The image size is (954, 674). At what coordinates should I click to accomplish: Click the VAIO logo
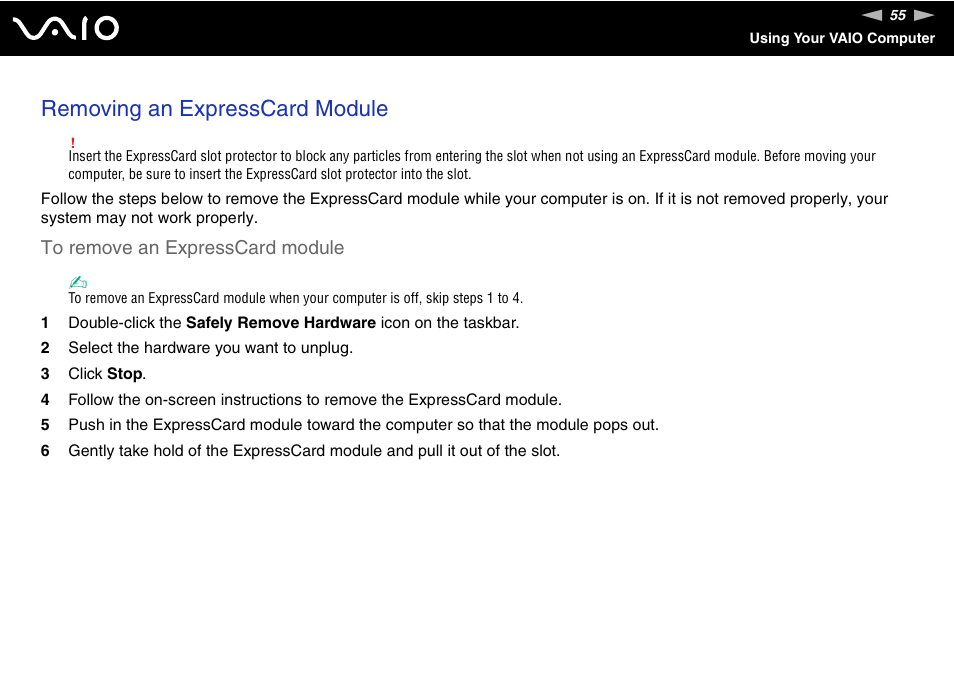[x=66, y=28]
